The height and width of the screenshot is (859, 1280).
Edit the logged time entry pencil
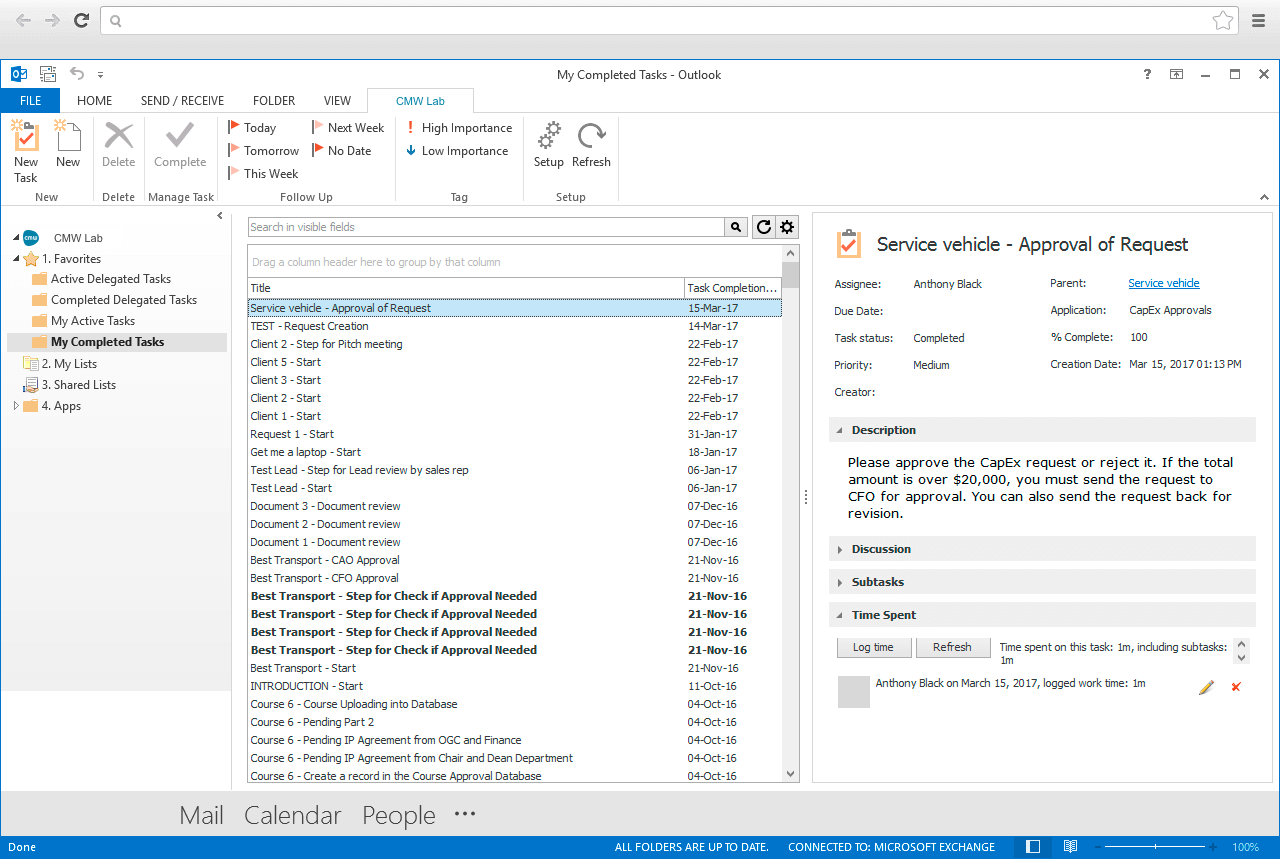click(x=1206, y=688)
